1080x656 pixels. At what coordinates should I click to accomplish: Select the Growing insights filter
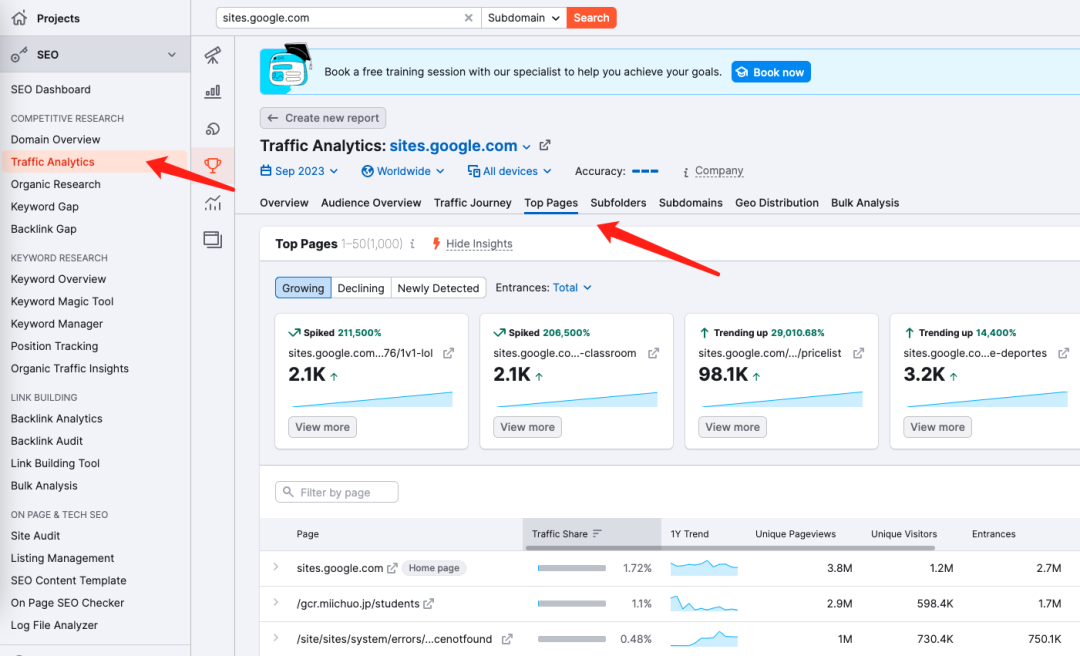click(303, 288)
